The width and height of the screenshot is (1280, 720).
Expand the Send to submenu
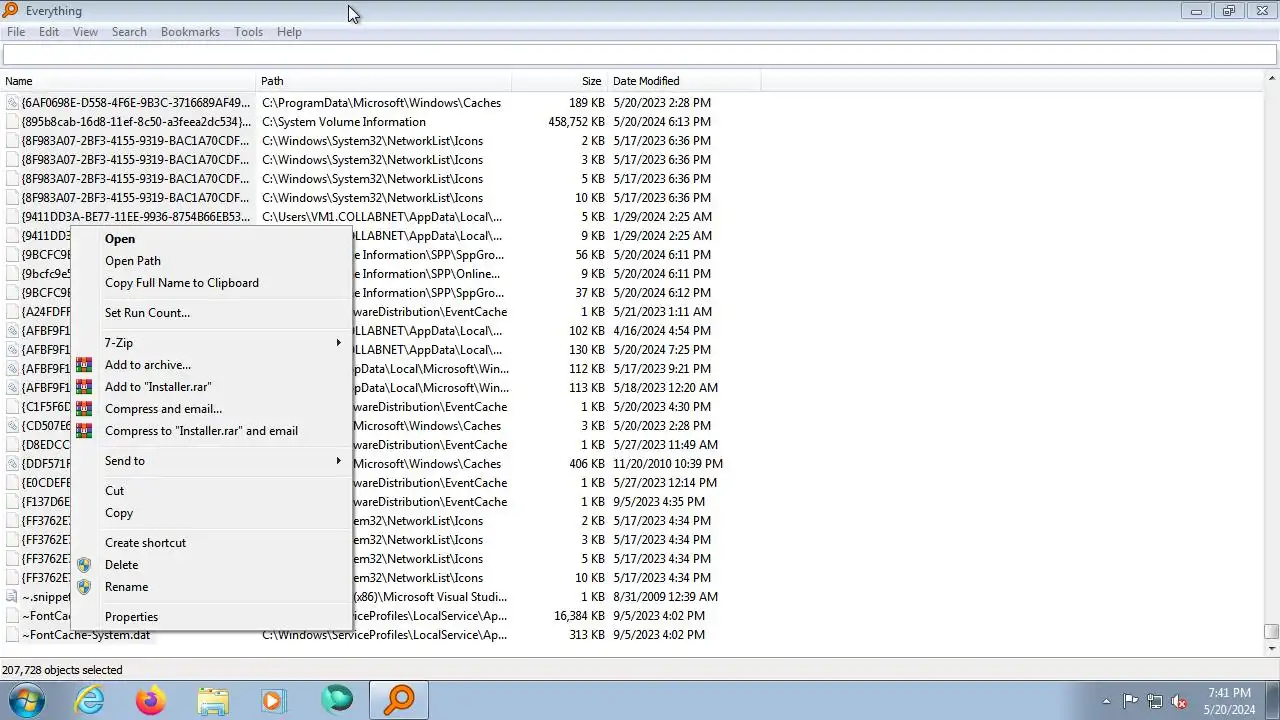(213, 461)
